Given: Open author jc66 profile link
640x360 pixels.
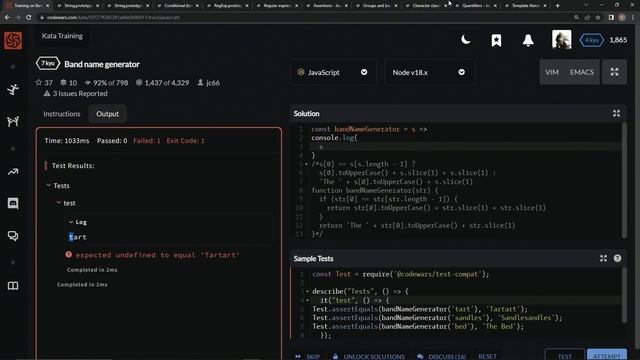Looking at the screenshot, I should 209,82.
